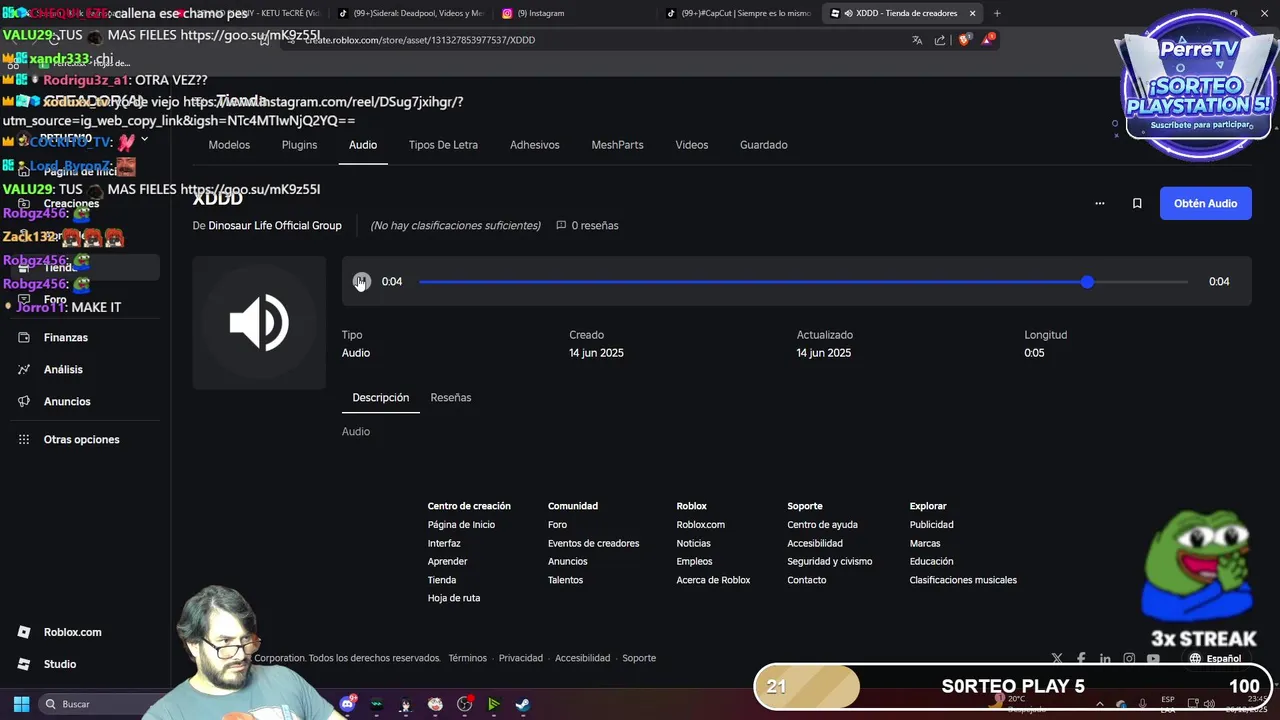This screenshot has height=720, width=1280.
Task: Open the Términos link in the footer
Action: pyautogui.click(x=467, y=659)
